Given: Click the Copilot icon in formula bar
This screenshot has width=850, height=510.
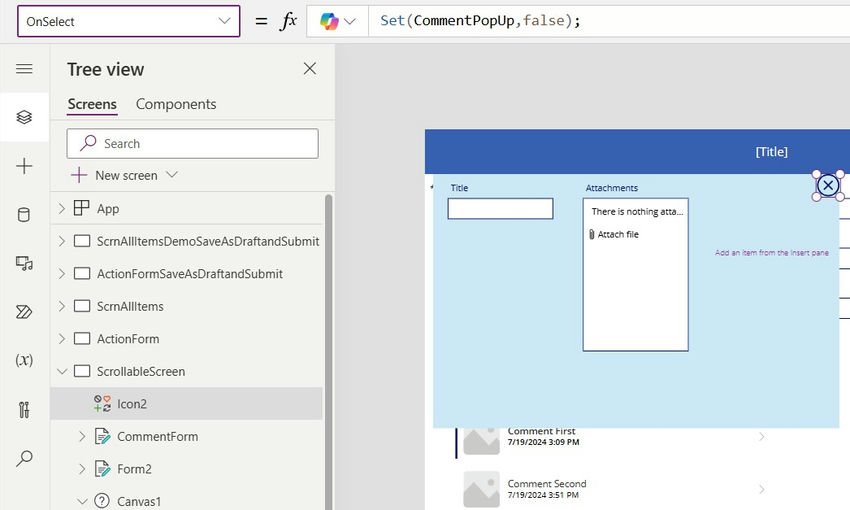Looking at the screenshot, I should (x=329, y=21).
